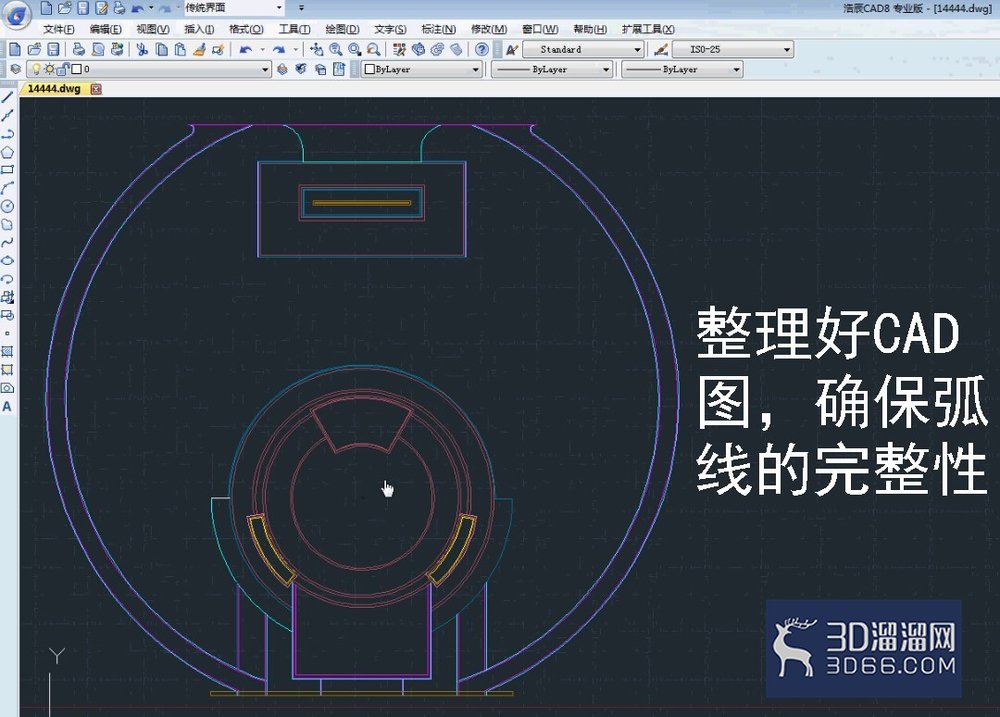1000x717 pixels.
Task: Select the Hatch tool in draw toolbar
Action: point(7,351)
